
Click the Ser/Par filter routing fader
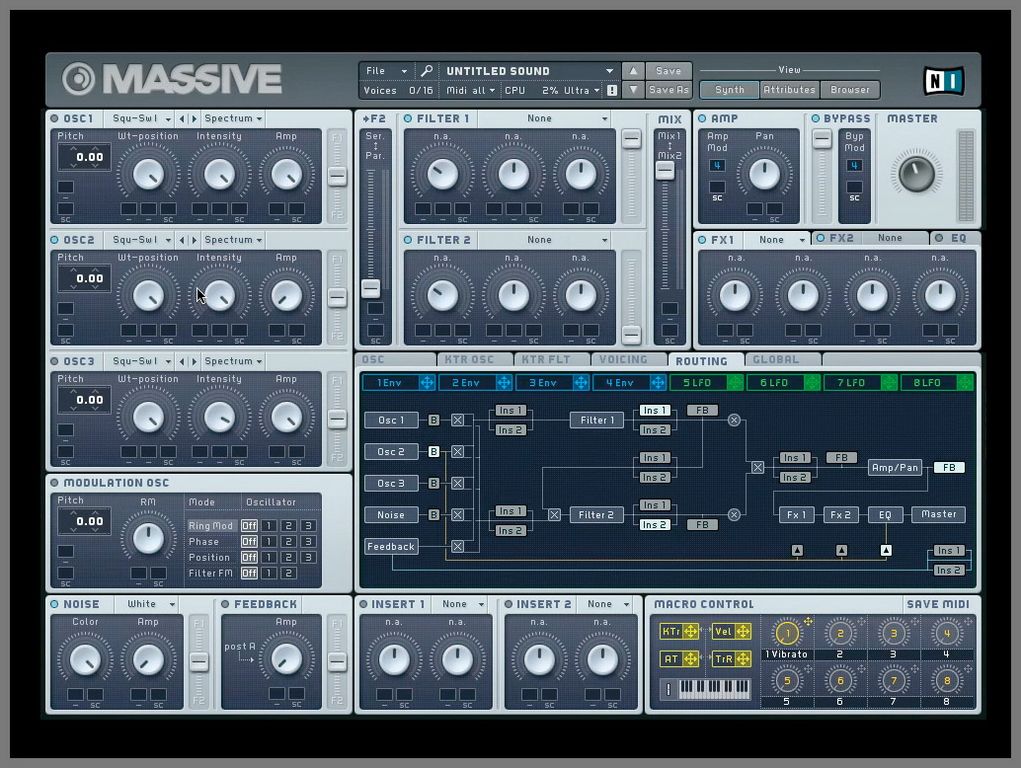[x=371, y=288]
